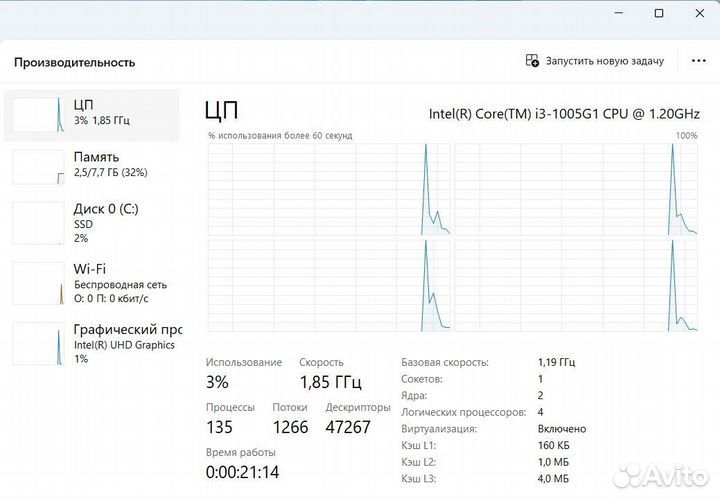Click the Intel(R) Core(TM) i3-1005G1 CPU name

click(564, 113)
